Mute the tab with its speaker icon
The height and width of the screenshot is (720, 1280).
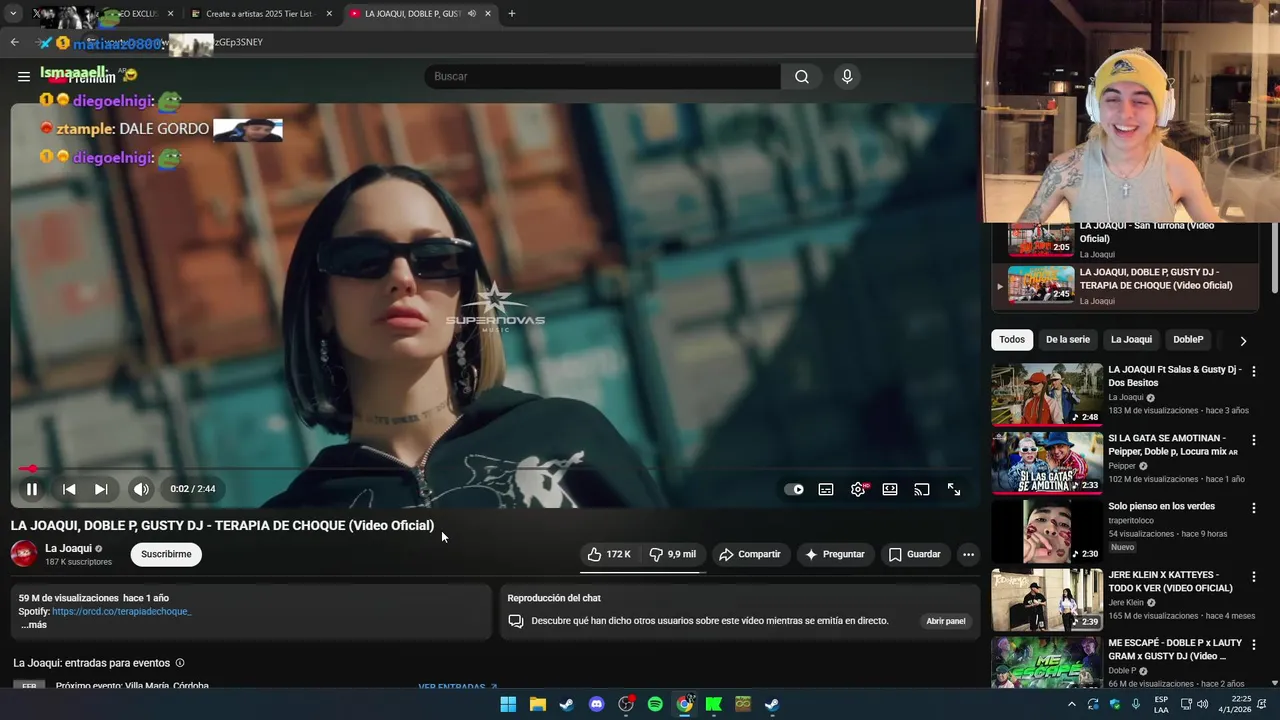pos(471,14)
